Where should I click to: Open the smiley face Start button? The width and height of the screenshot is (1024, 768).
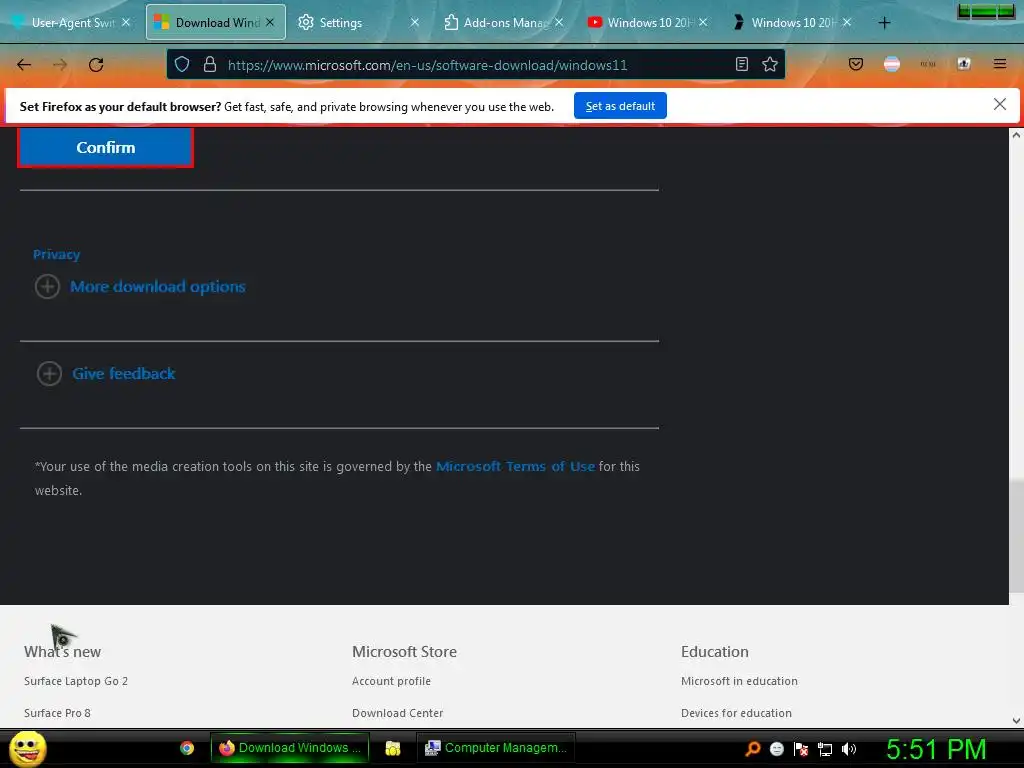coord(28,748)
